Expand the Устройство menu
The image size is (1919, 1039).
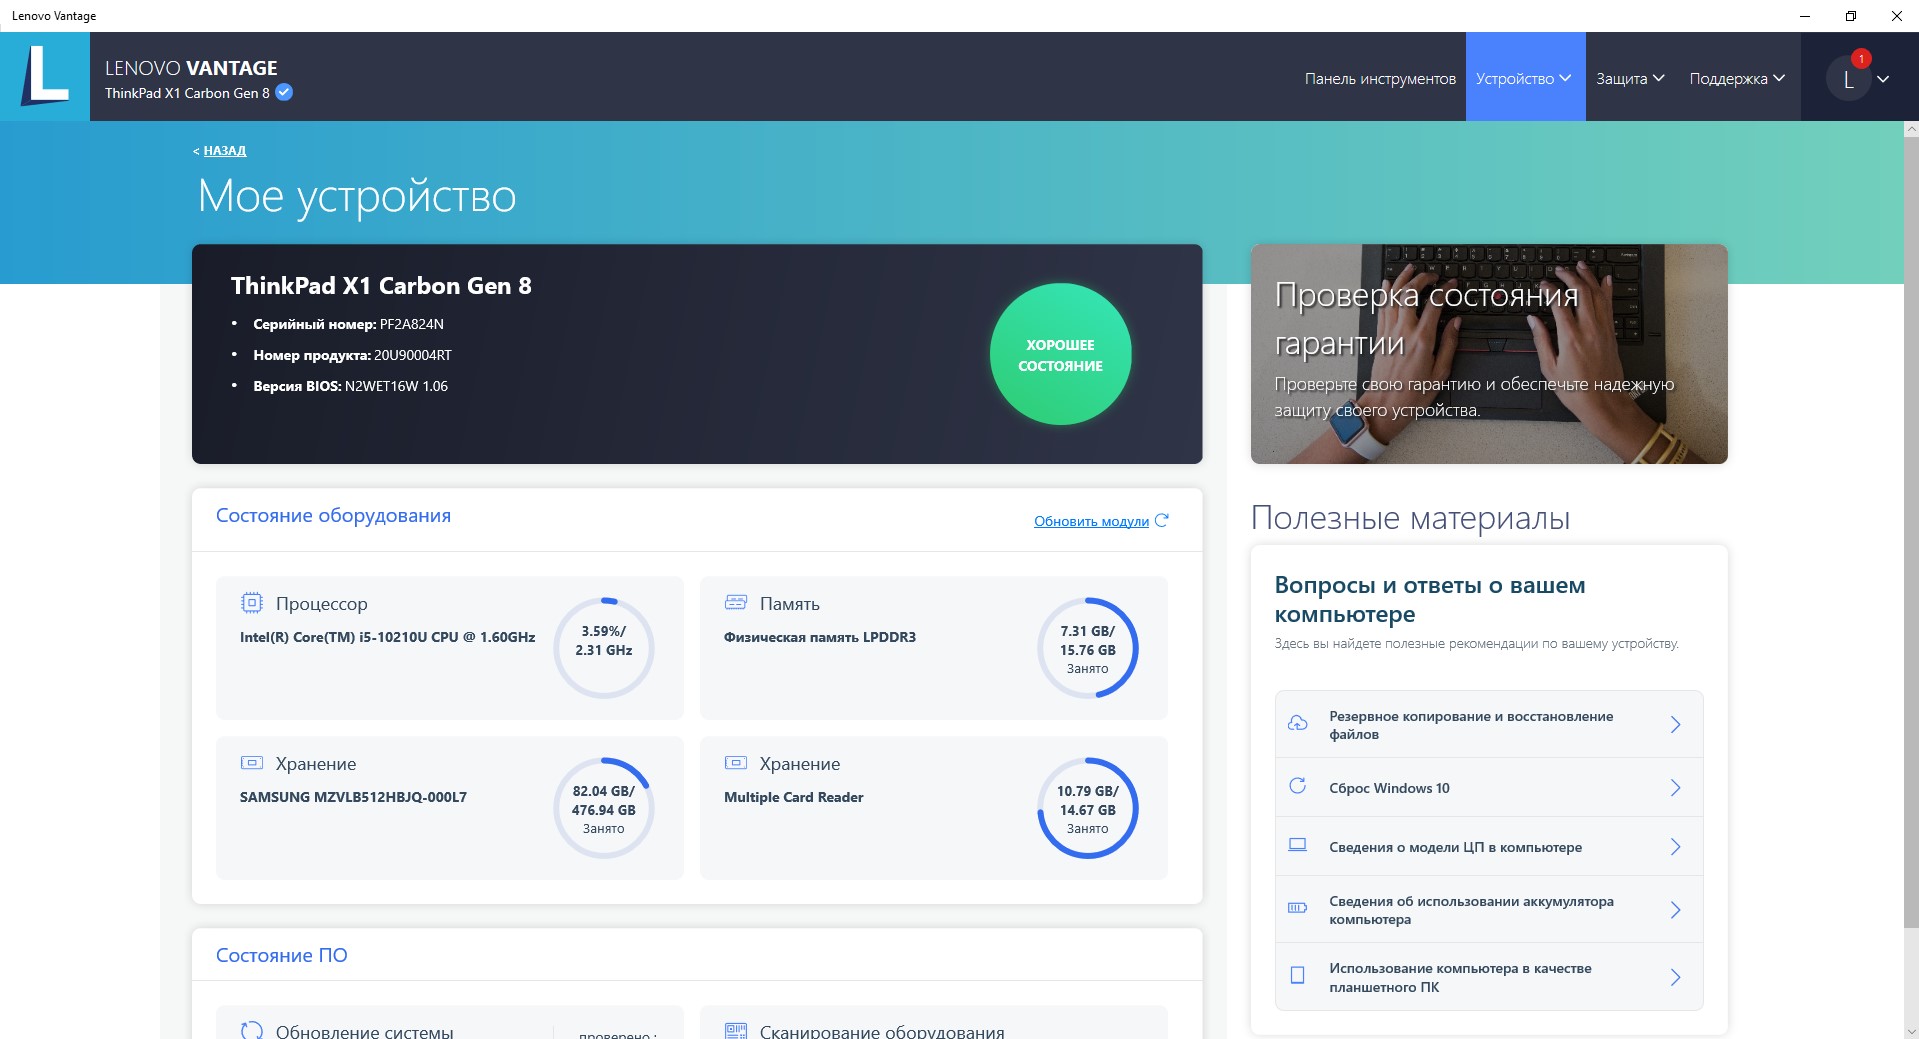1525,78
